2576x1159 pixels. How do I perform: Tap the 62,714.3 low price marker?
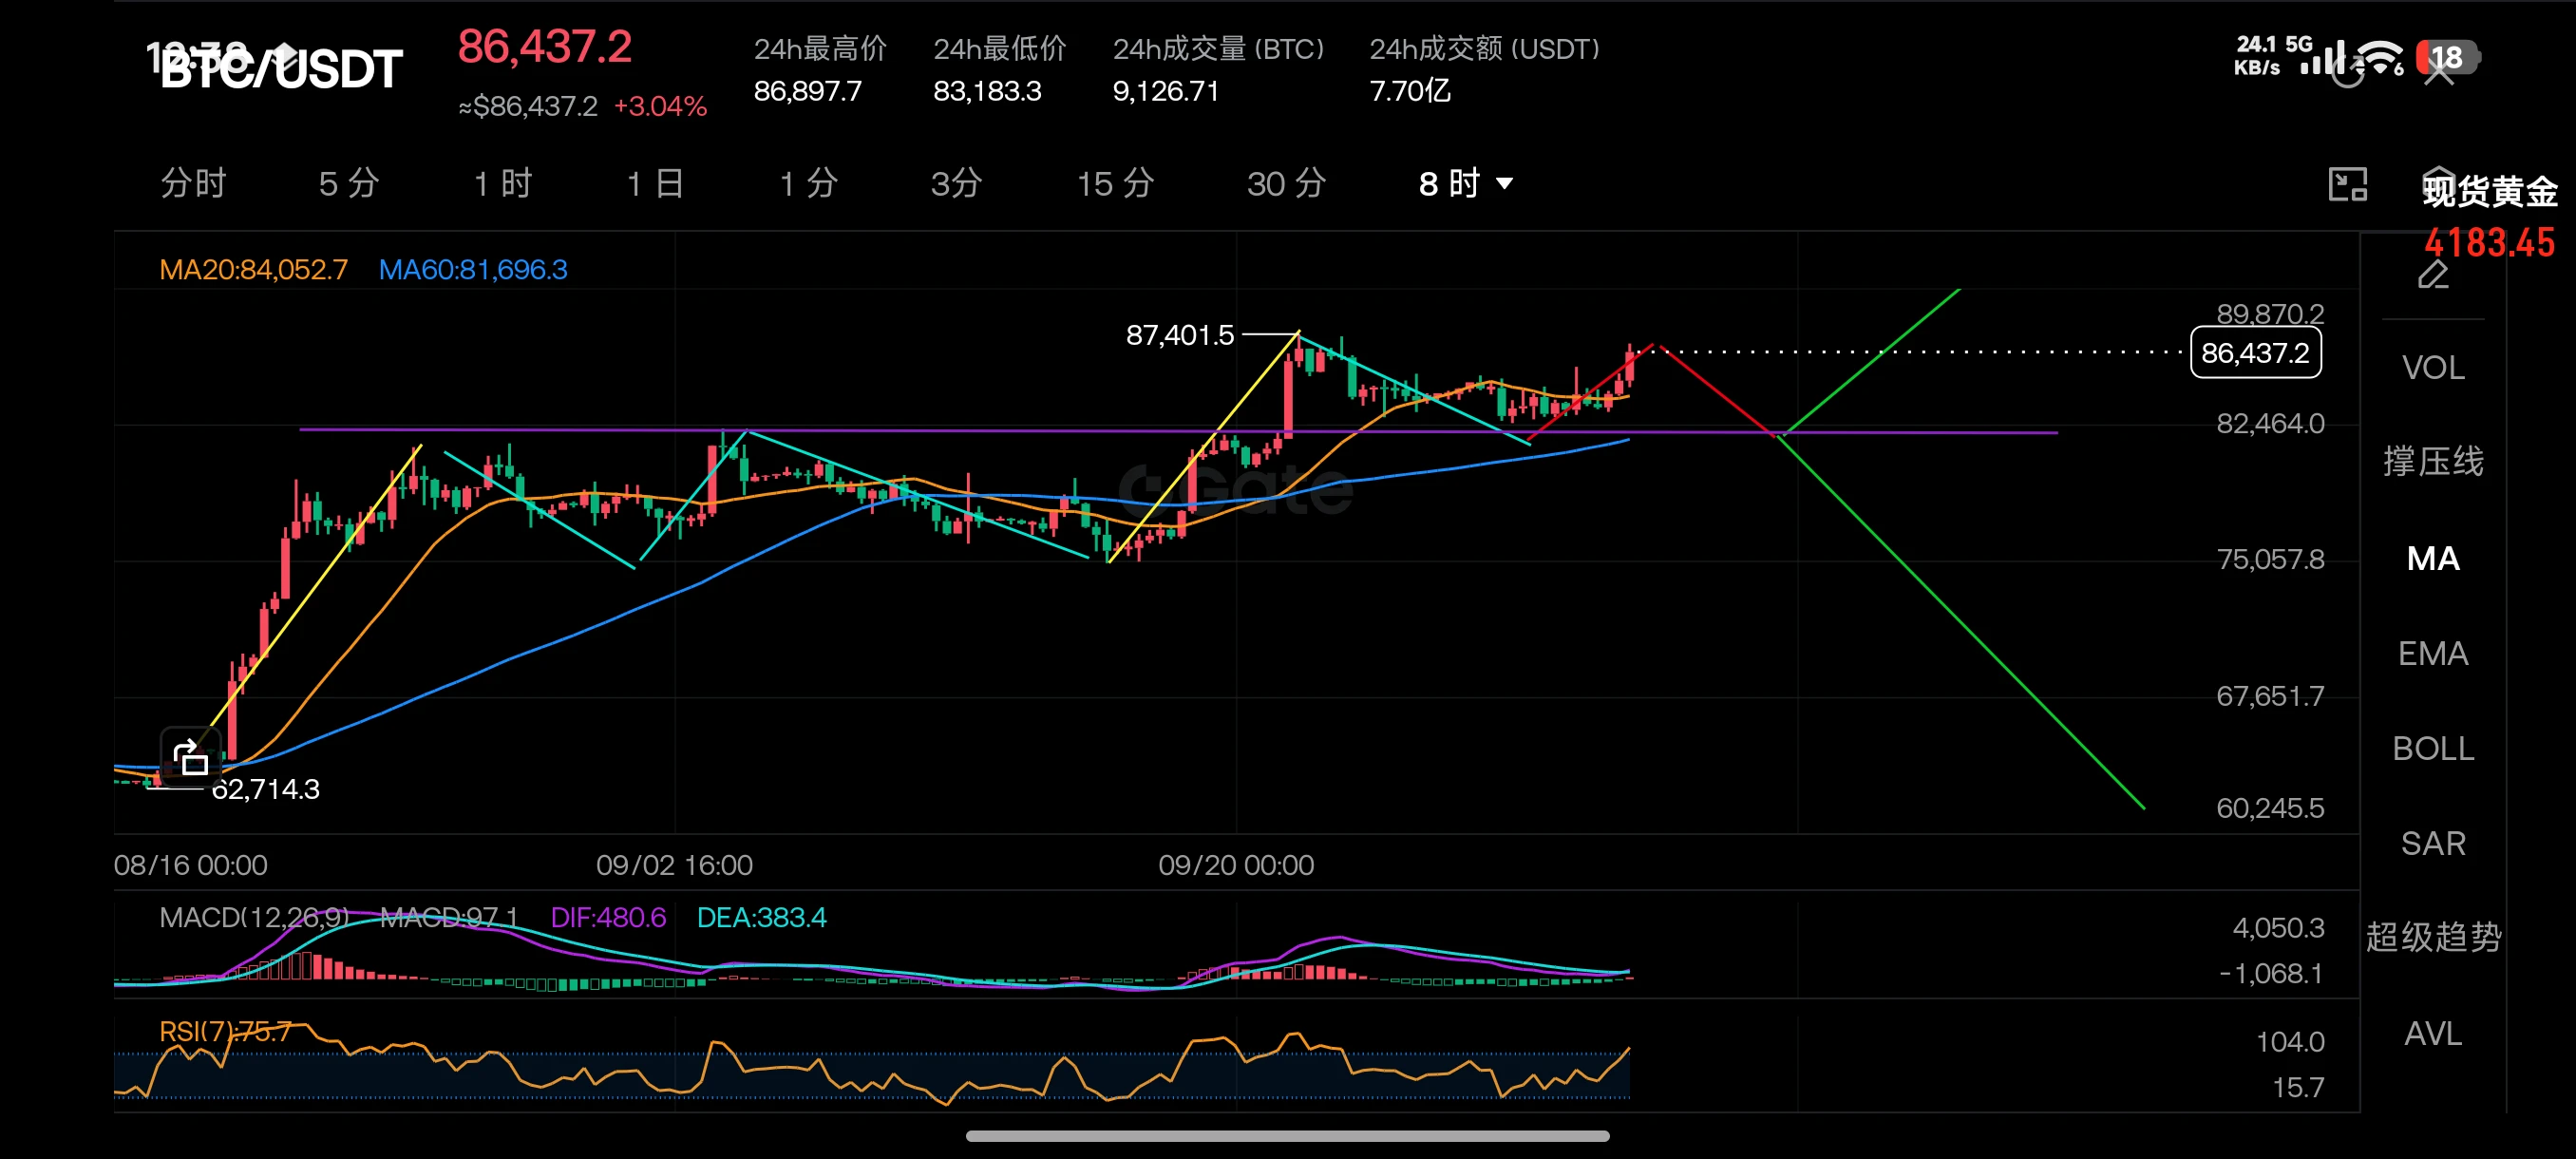266,789
